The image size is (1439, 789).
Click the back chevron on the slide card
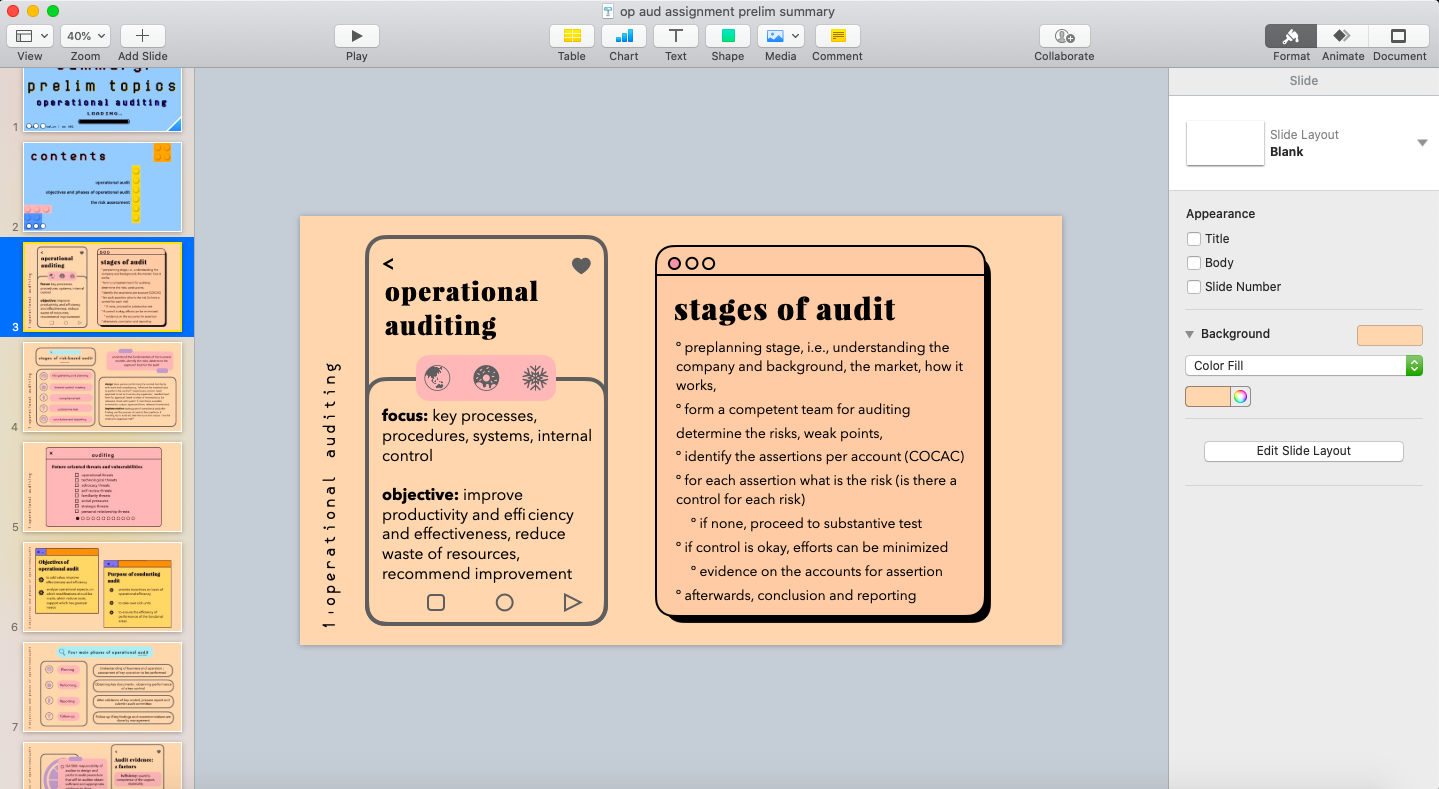pos(388,264)
